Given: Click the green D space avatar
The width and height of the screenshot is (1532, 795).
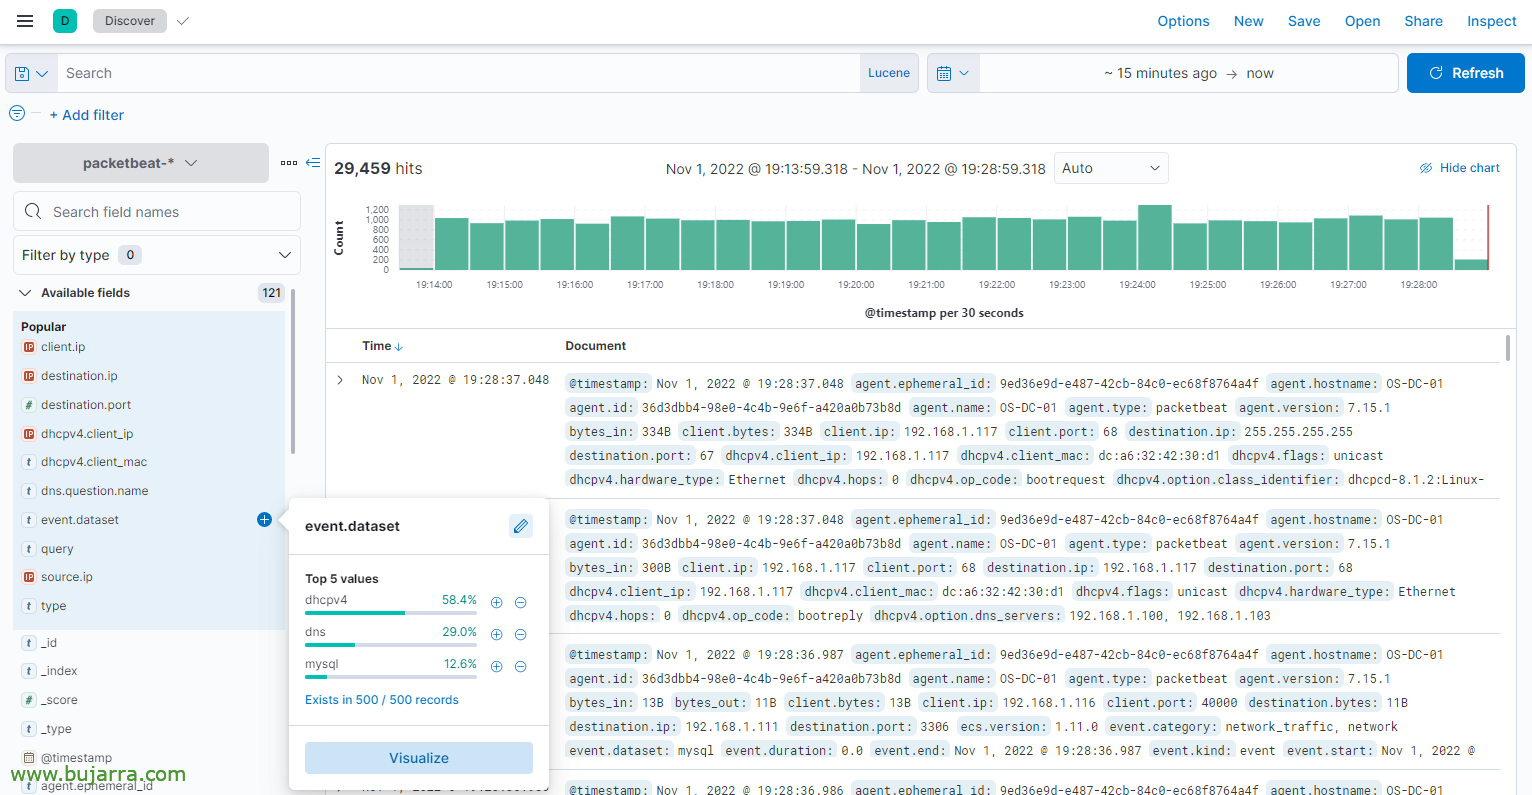Looking at the screenshot, I should pyautogui.click(x=65, y=21).
